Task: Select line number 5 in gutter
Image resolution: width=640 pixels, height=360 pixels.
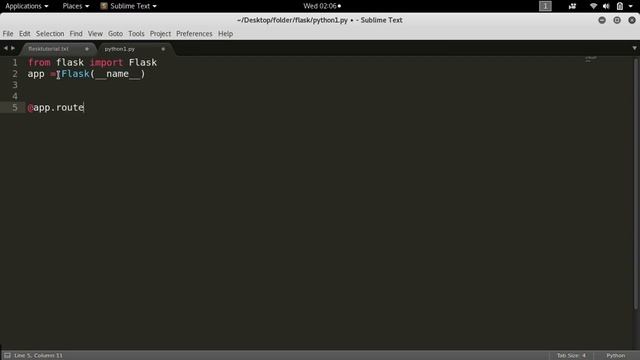Action: pyautogui.click(x=15, y=107)
